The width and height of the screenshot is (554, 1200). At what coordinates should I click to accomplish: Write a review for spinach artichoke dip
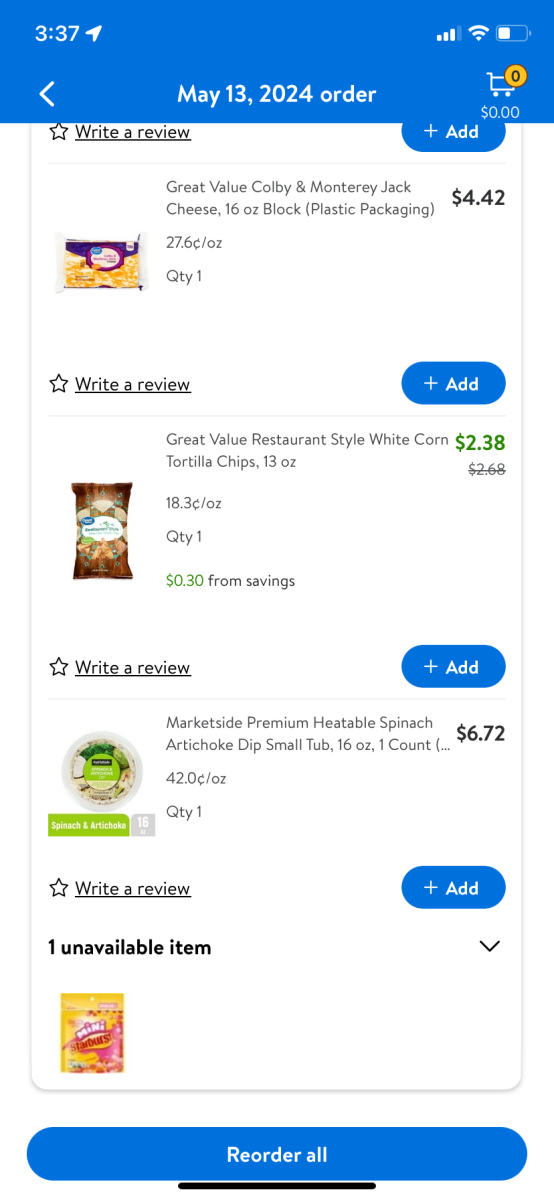pyautogui.click(x=132, y=888)
